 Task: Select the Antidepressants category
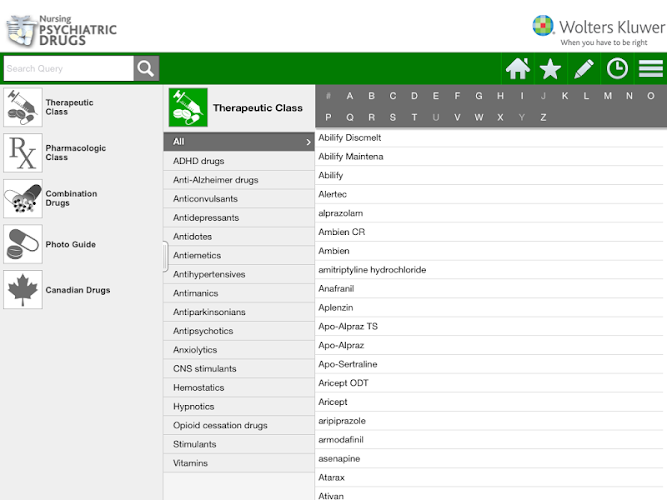[239, 217]
